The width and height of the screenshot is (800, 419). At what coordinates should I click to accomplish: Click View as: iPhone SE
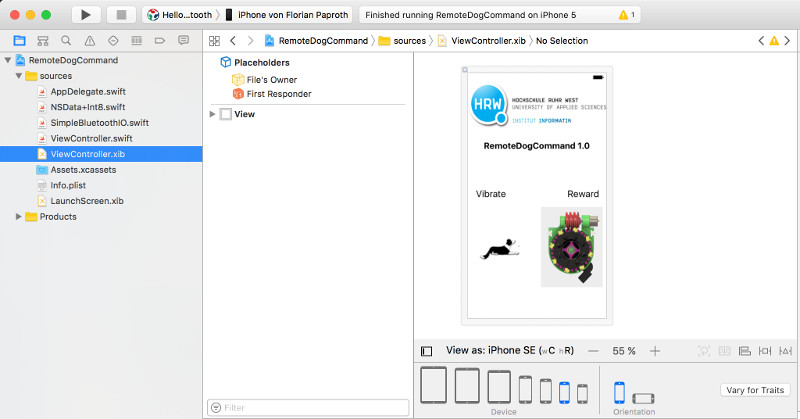(510, 351)
